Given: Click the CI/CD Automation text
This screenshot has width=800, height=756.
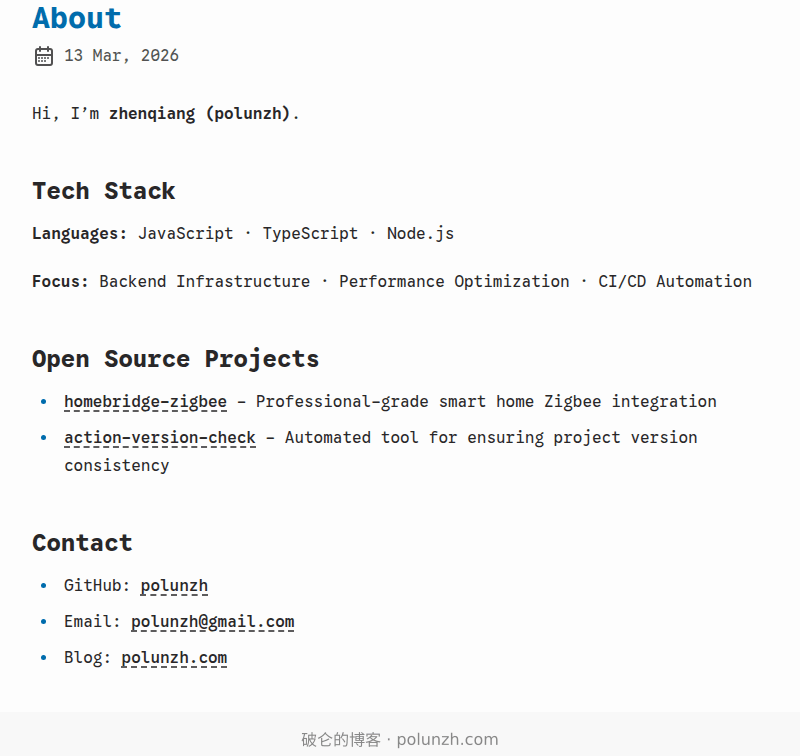Looking at the screenshot, I should coord(675,282).
